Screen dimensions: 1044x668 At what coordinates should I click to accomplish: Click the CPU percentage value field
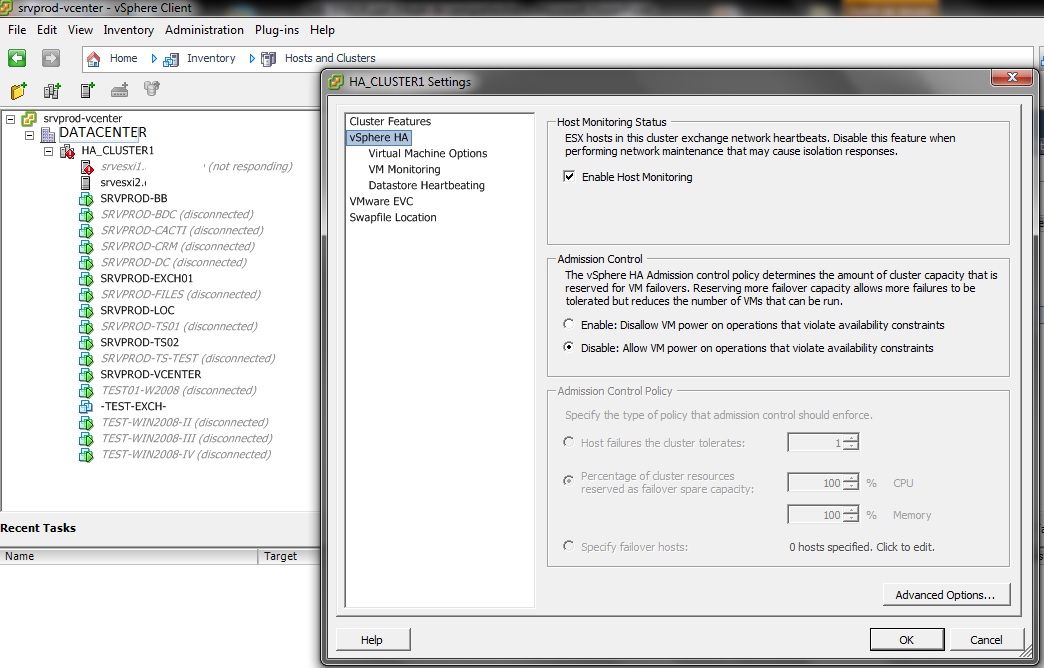[x=816, y=483]
